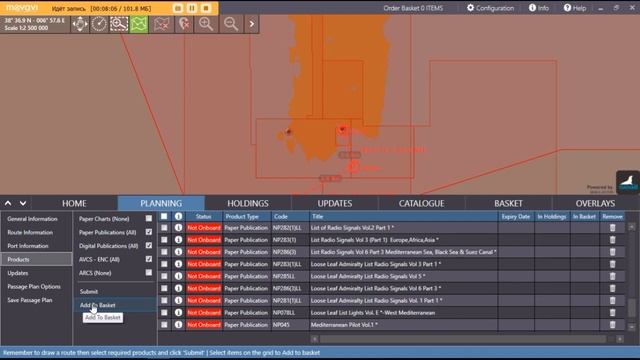This screenshot has width=640, height=360.
Task: Click the grid vertical scrollbar thumb
Action: (632, 308)
